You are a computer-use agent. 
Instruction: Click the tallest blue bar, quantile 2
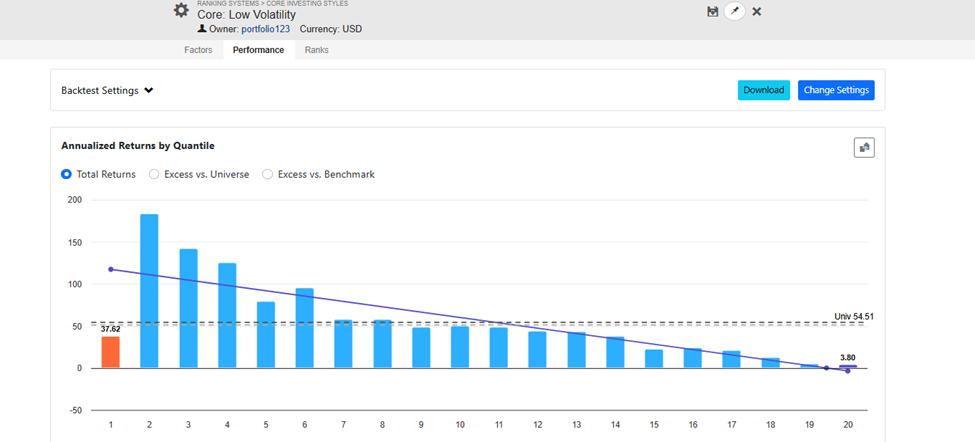tap(149, 290)
